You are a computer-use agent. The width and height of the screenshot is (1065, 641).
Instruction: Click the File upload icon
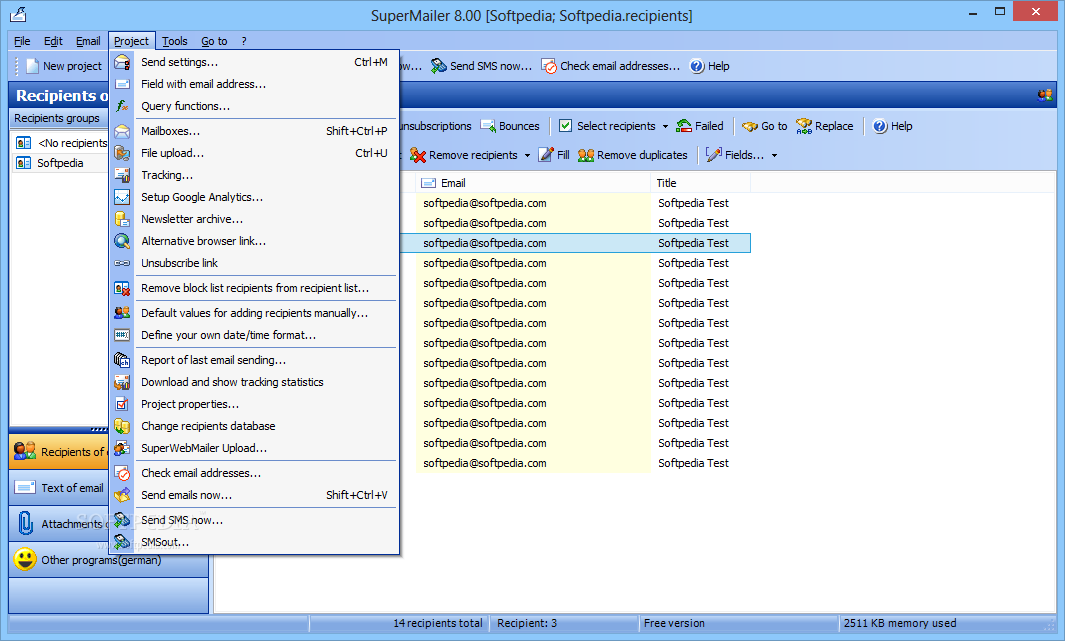coord(122,153)
